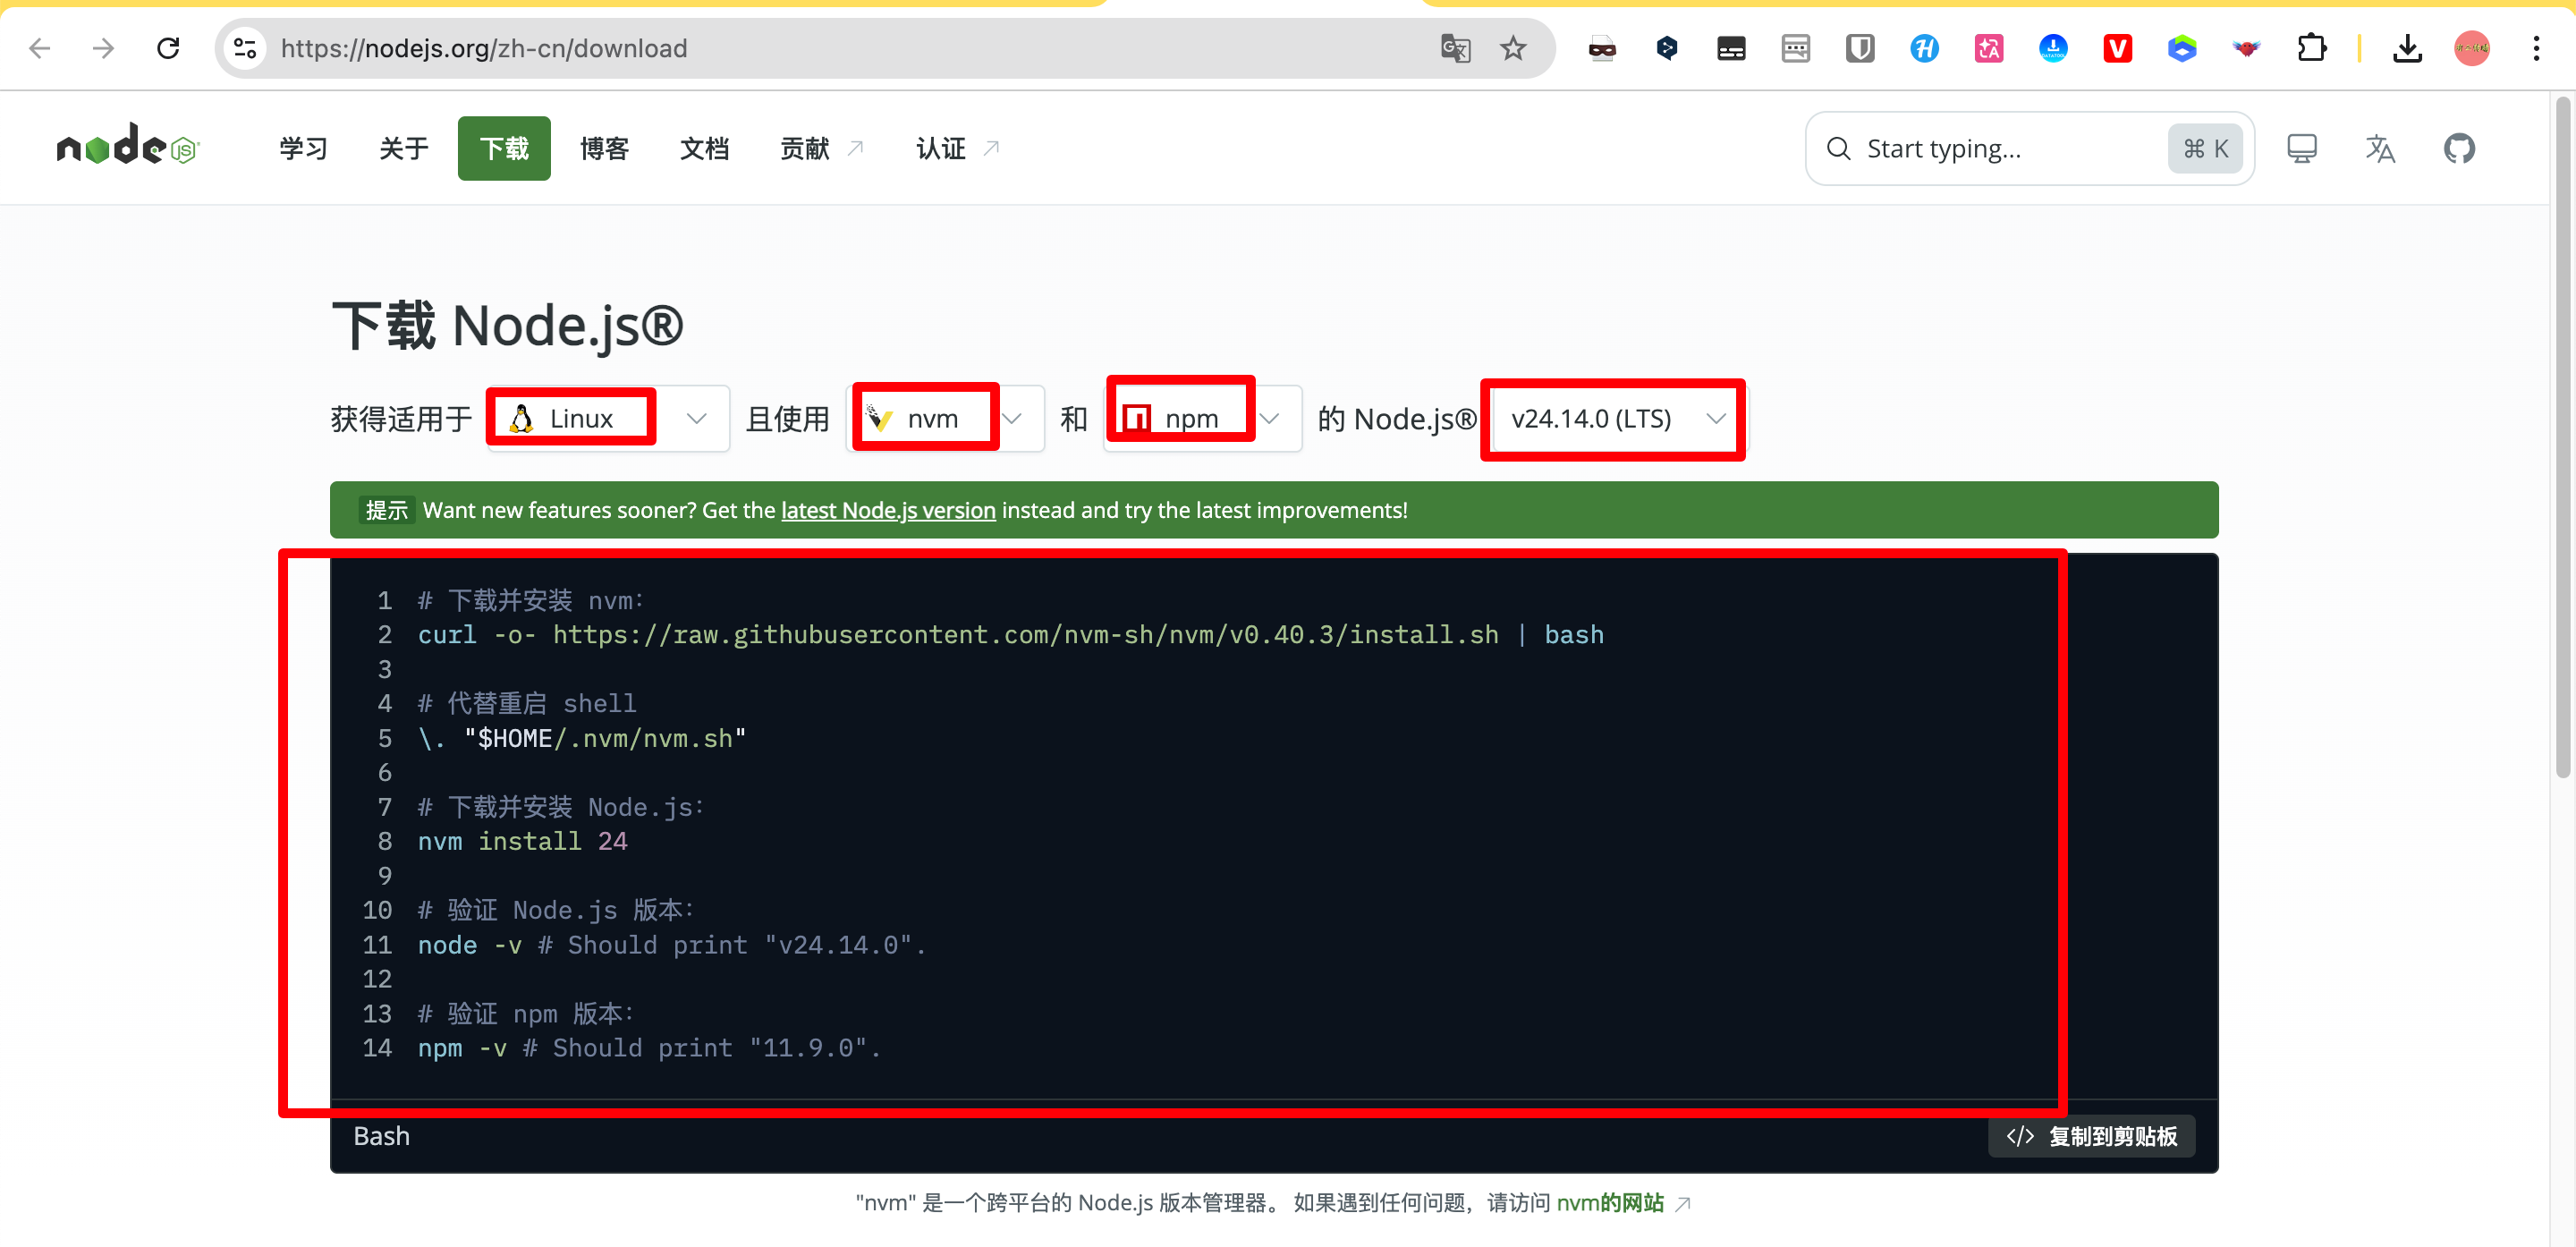
Task: Toggle the theme switcher monitor icon
Action: click(2301, 149)
